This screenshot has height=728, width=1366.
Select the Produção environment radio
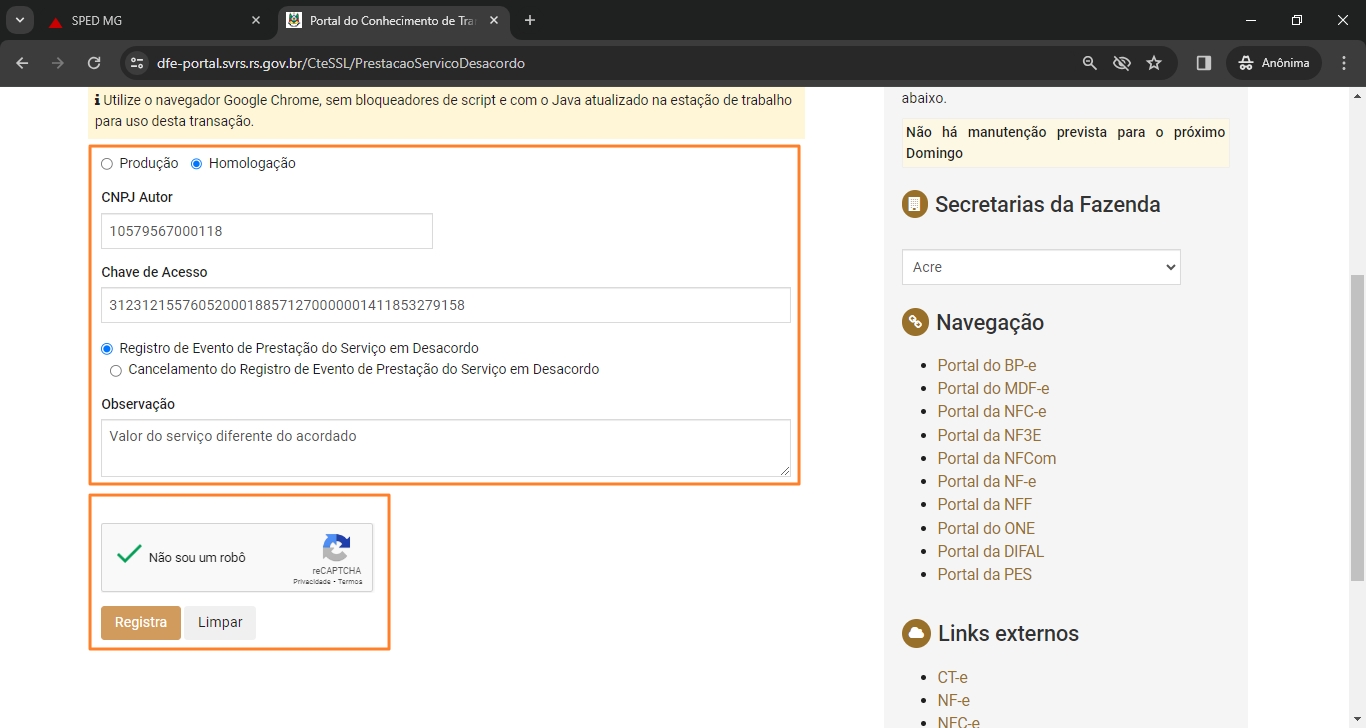[x=107, y=164]
